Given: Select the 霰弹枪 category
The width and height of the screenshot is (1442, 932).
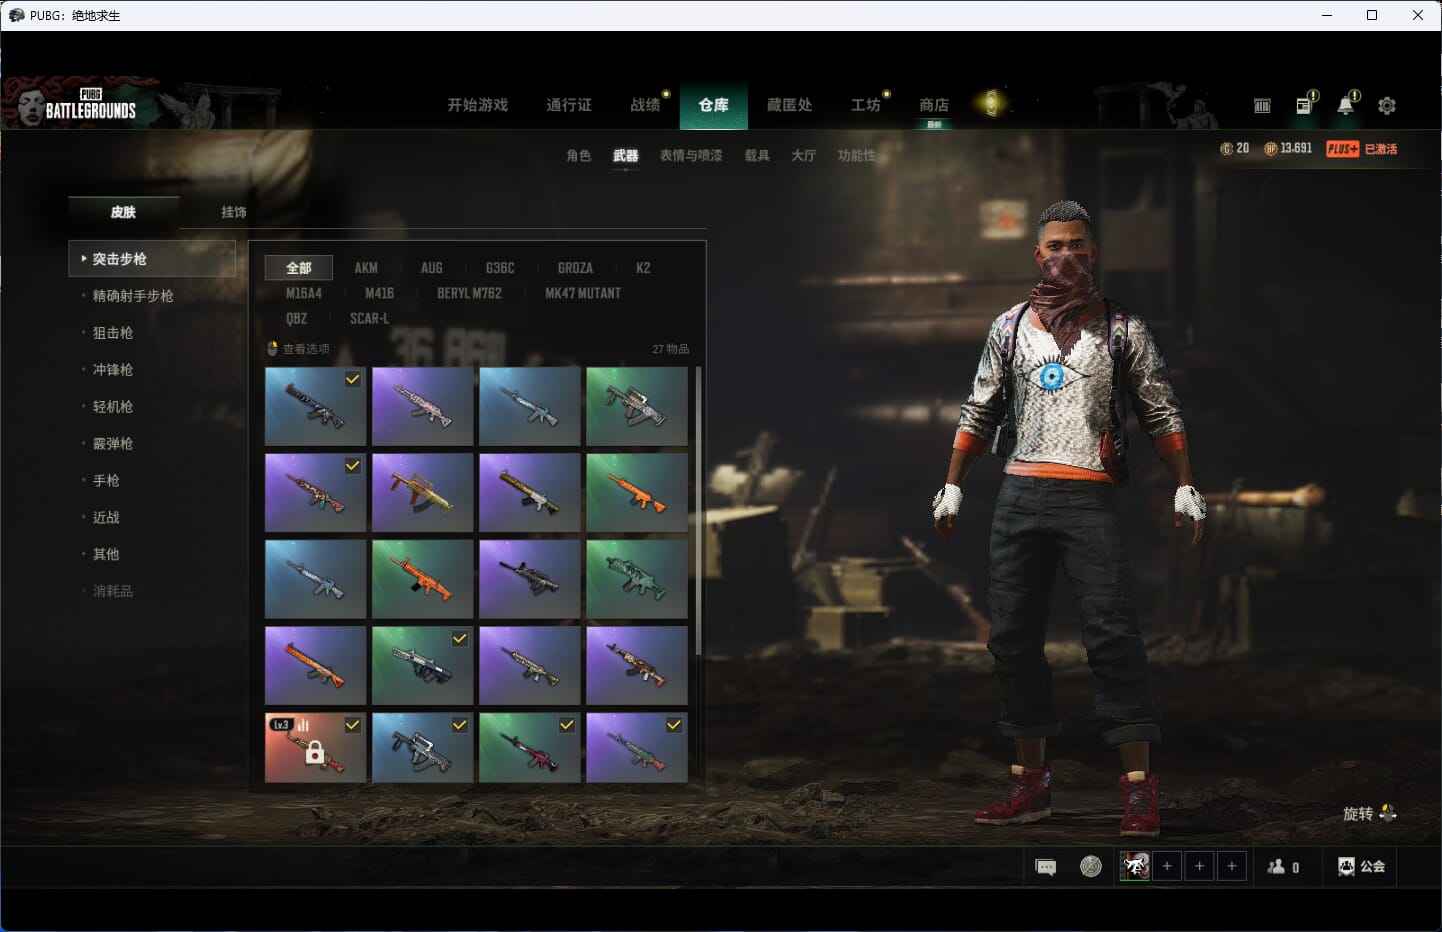Looking at the screenshot, I should coord(113,443).
